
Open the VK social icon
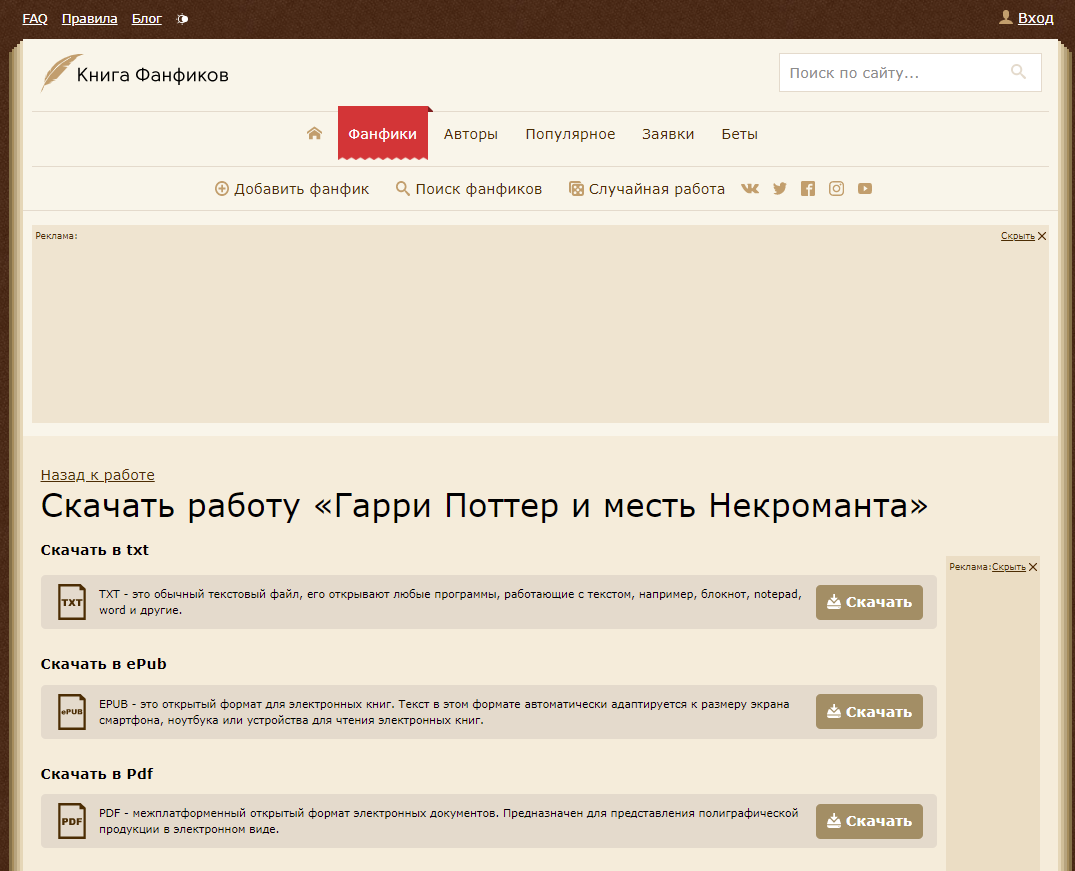(x=750, y=189)
